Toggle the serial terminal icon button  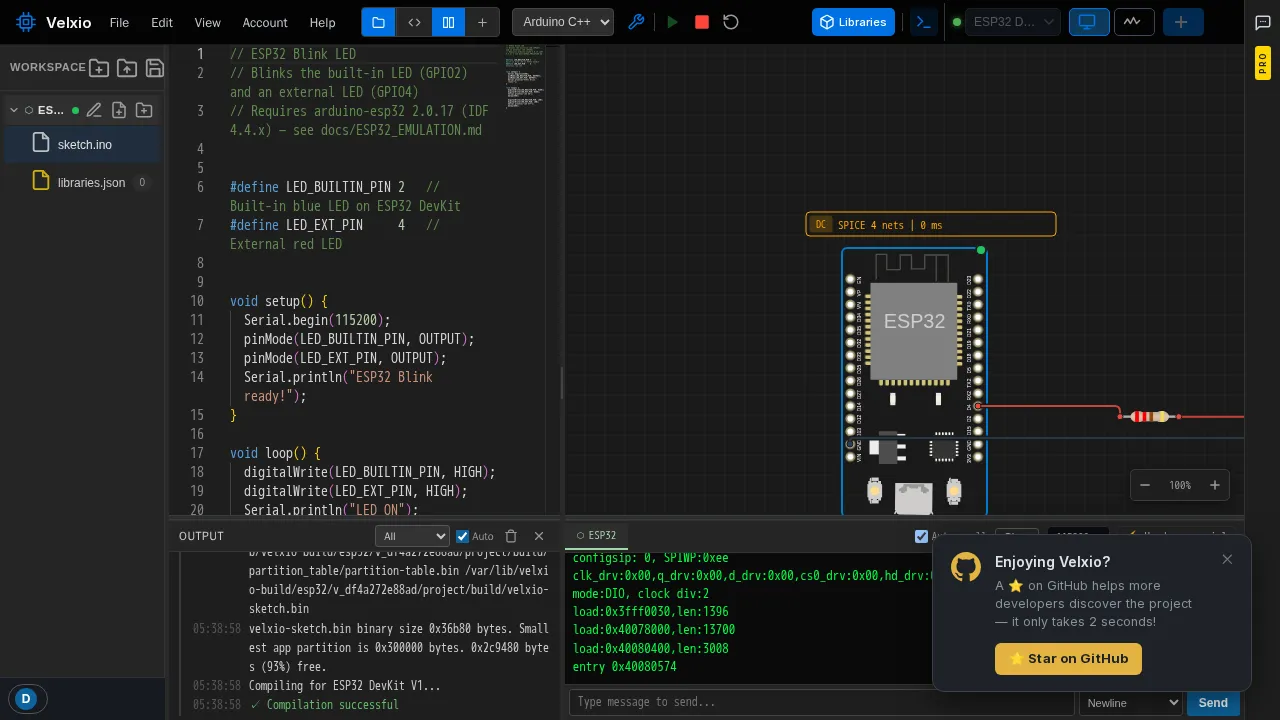924,22
